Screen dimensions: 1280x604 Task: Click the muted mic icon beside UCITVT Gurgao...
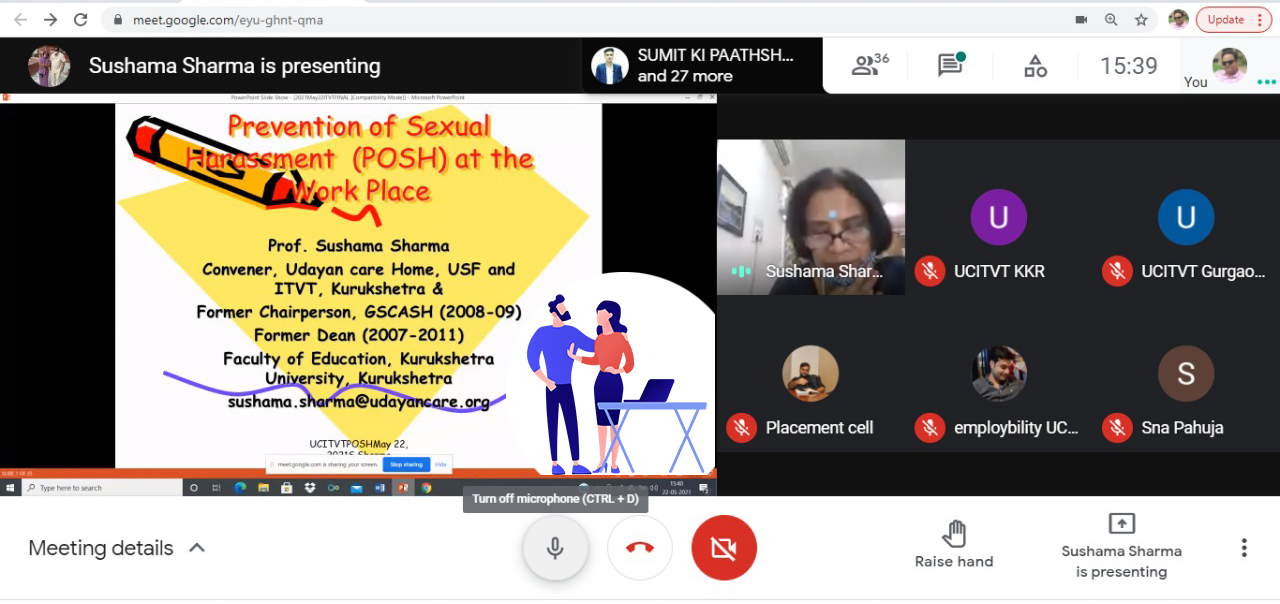click(x=1117, y=271)
